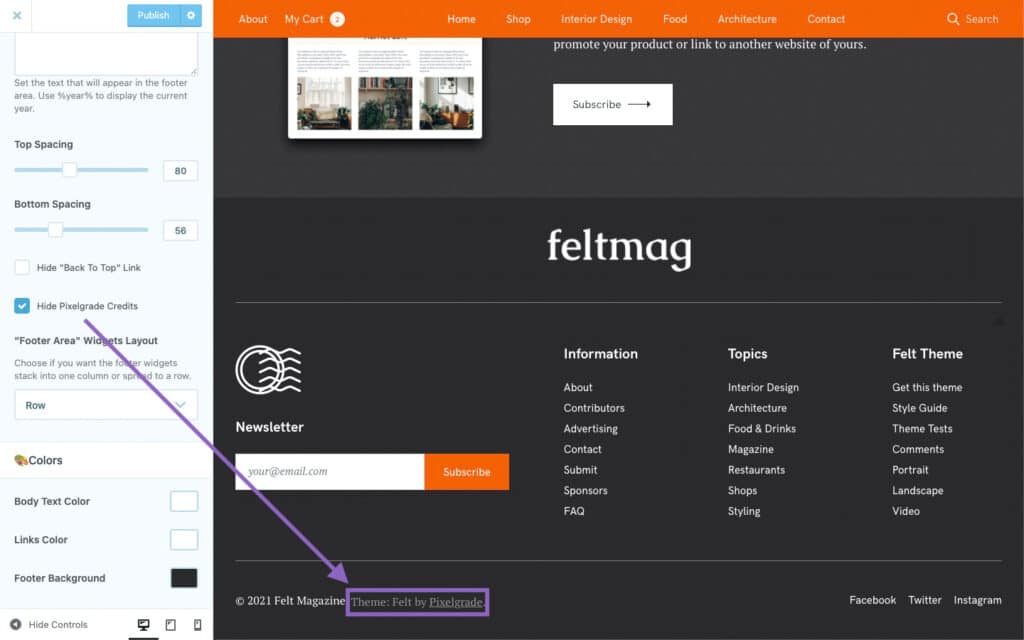The image size is (1024, 640).
Task: Click the Publish button
Action: (x=153, y=15)
